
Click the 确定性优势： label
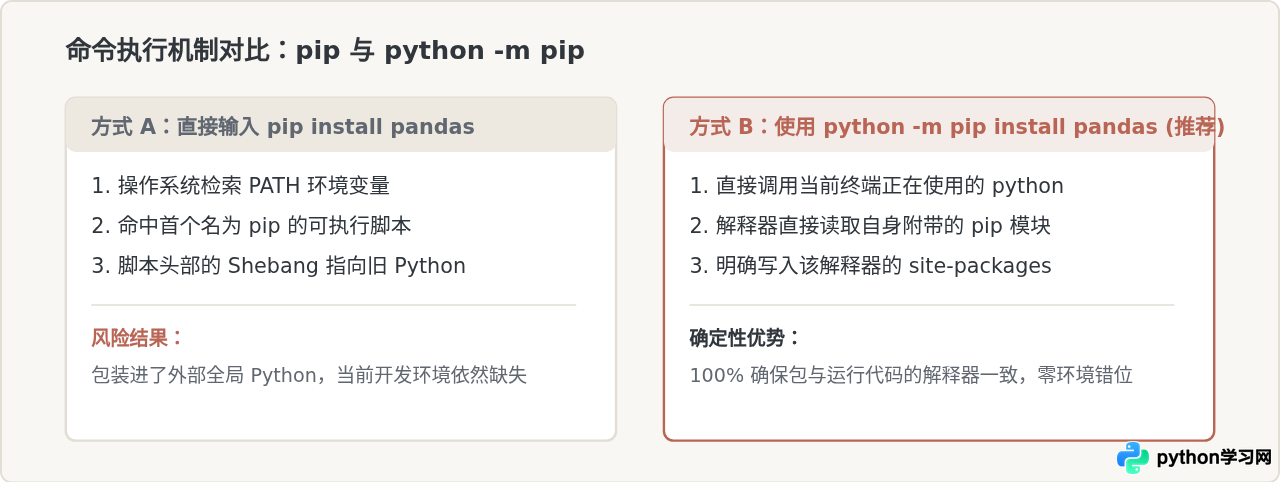tap(746, 338)
